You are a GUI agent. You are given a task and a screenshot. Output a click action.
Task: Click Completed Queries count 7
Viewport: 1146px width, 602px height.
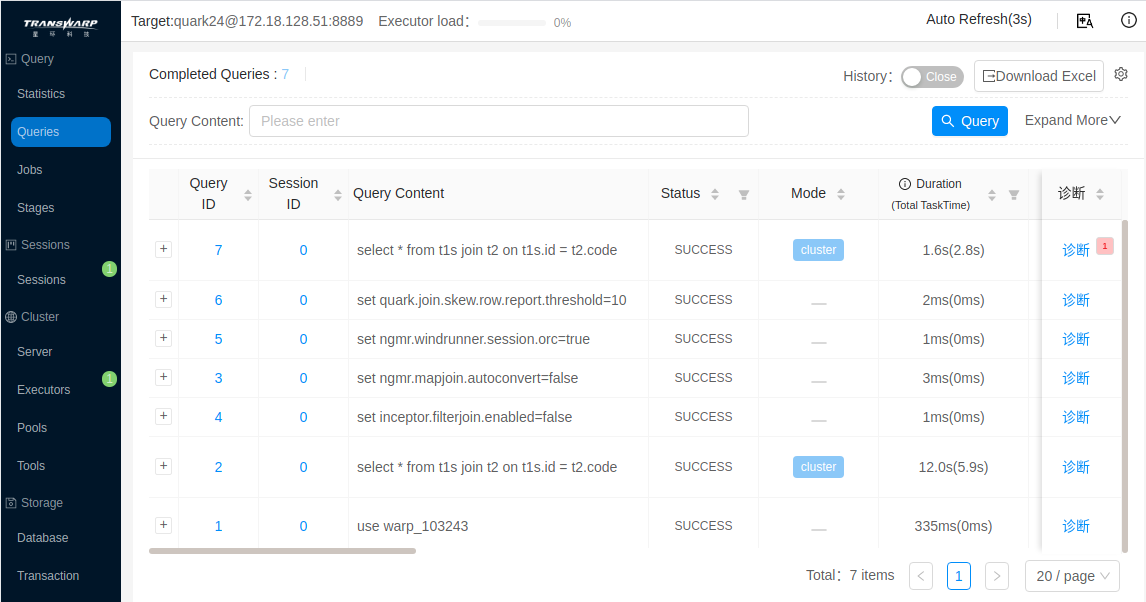[x=285, y=75]
